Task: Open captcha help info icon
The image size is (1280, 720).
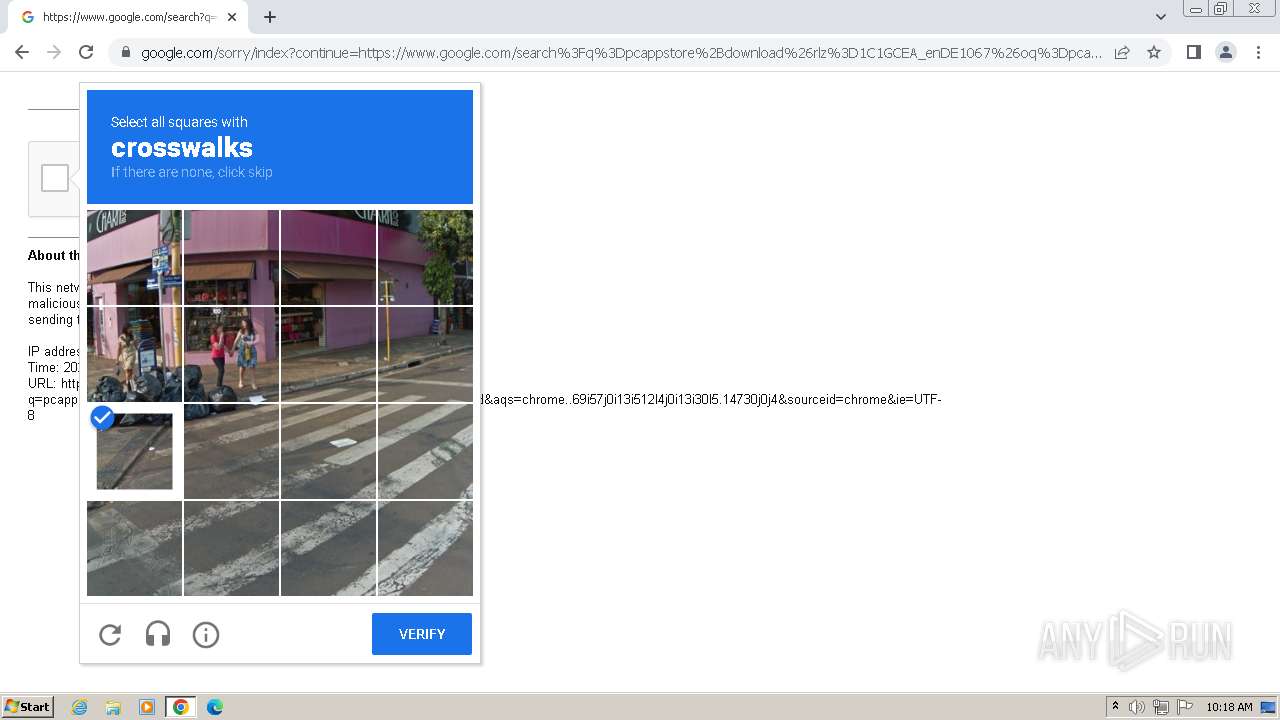Action: 206,634
